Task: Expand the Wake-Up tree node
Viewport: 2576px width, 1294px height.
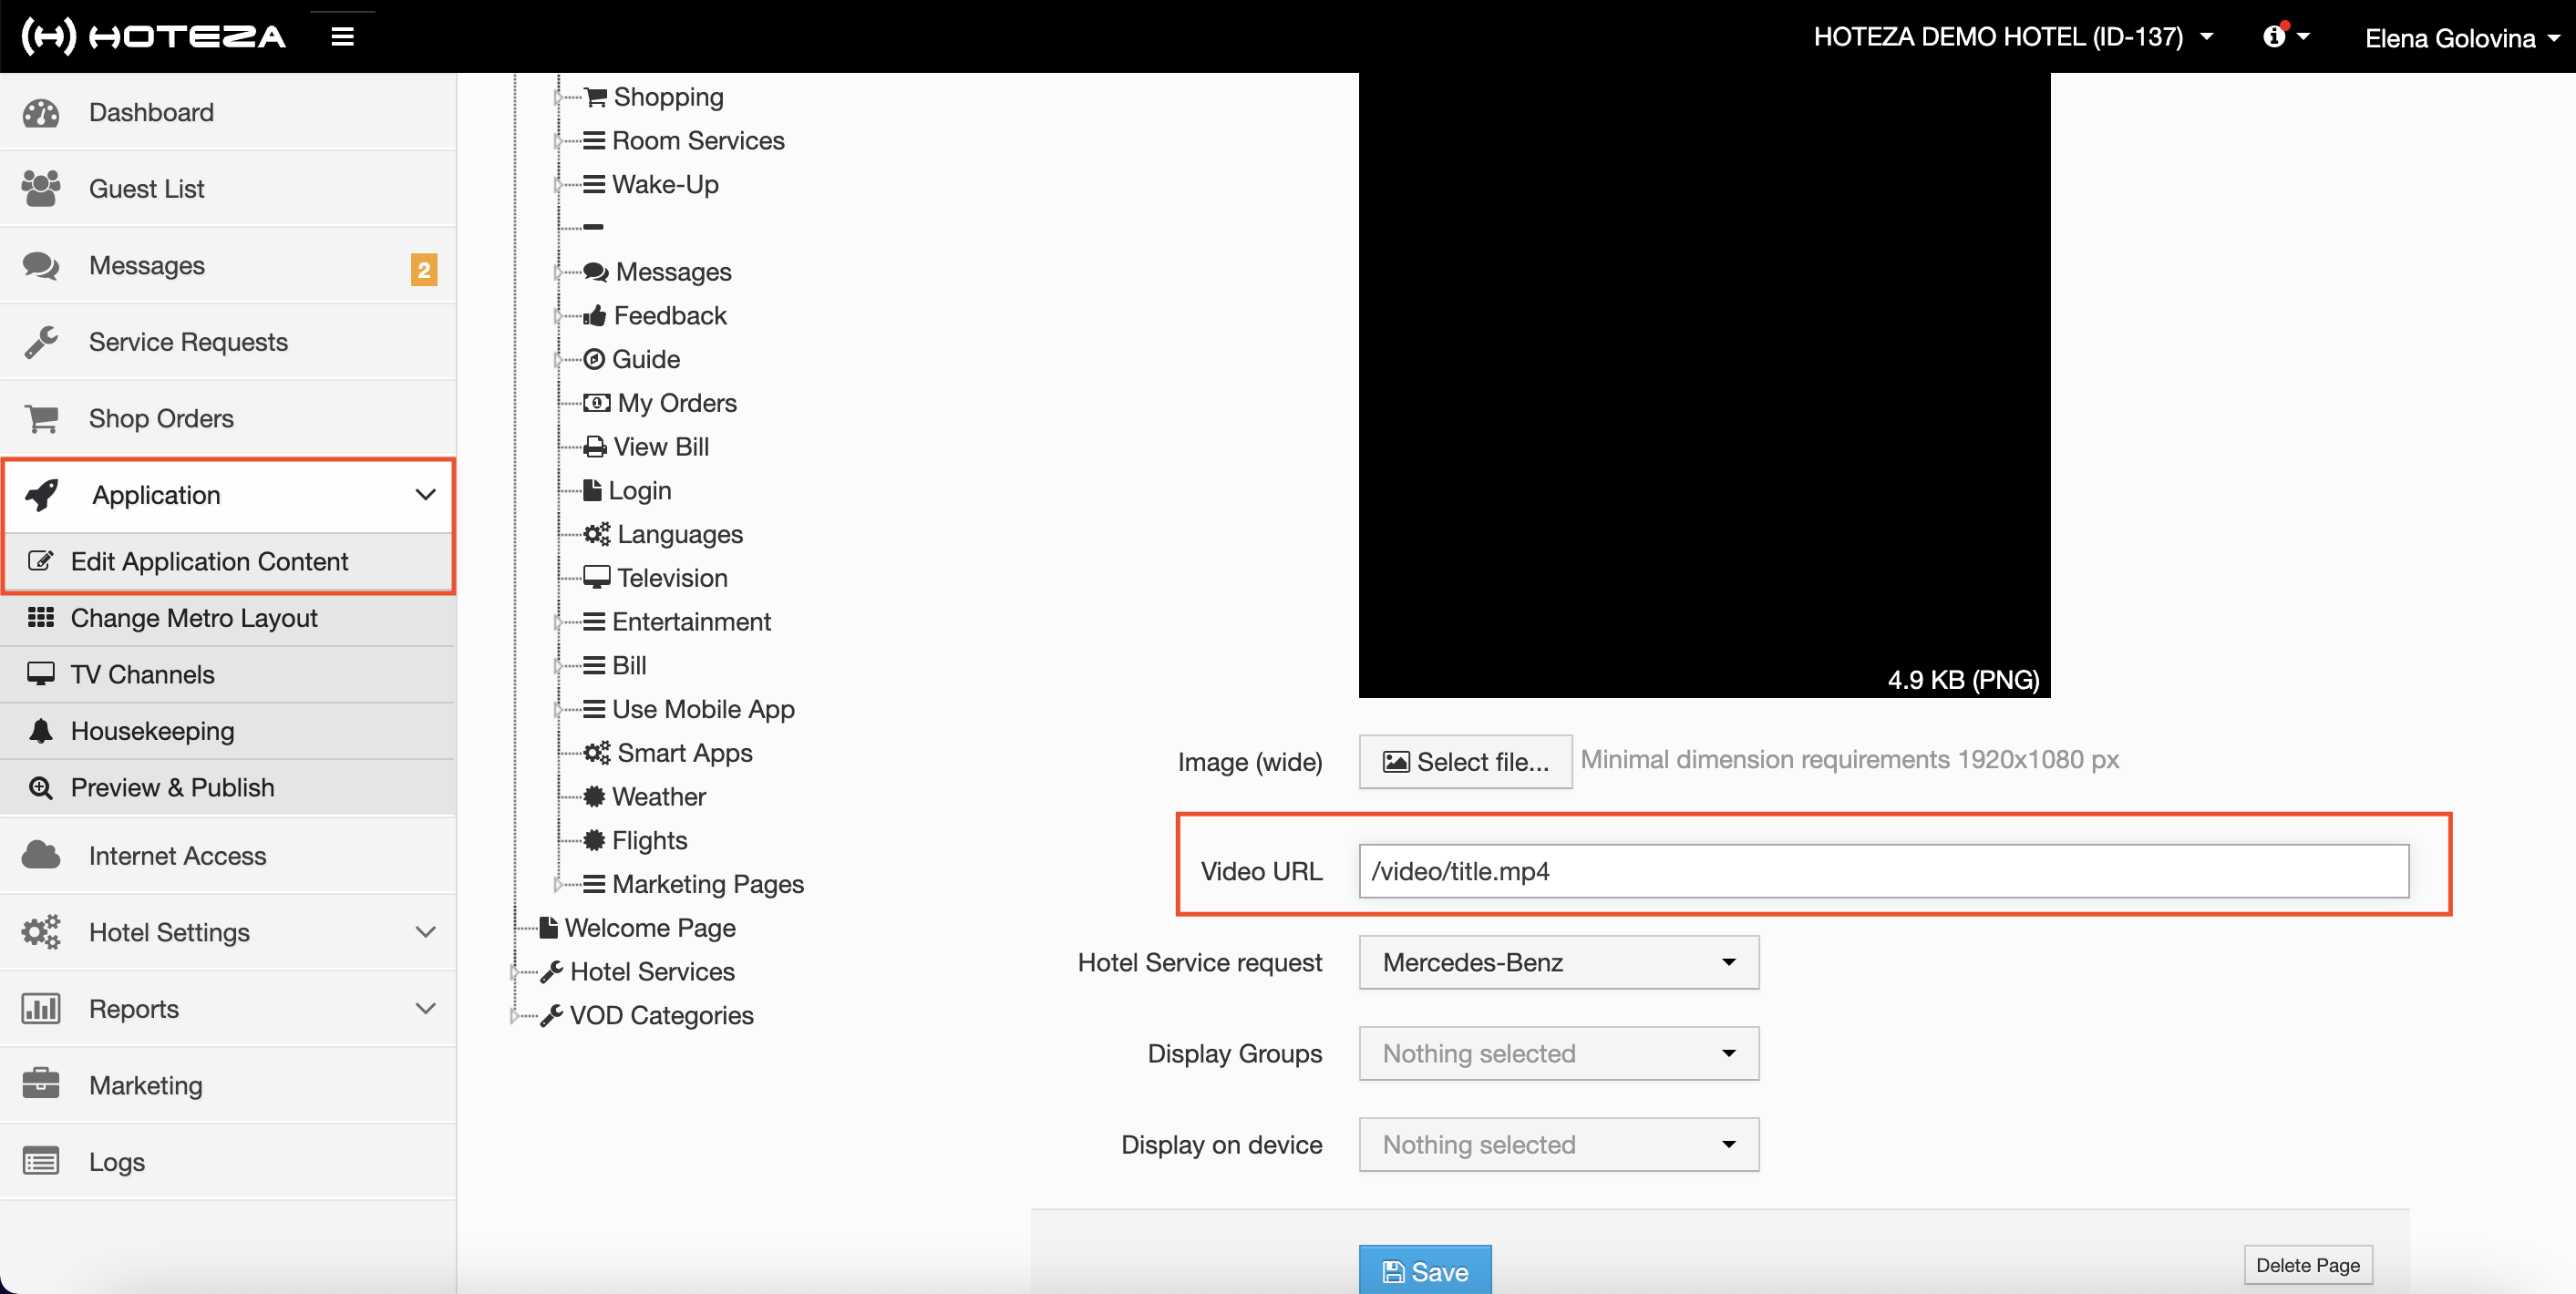Action: 557,185
